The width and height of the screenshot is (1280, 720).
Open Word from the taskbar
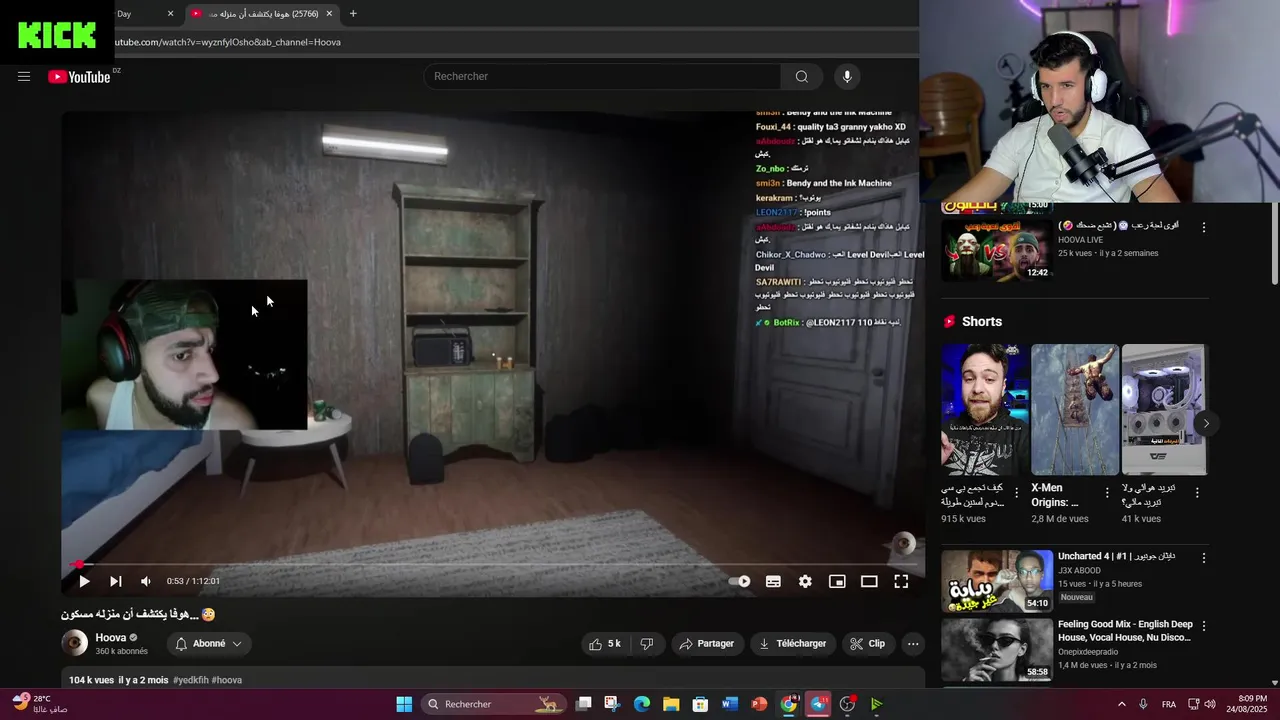point(730,704)
